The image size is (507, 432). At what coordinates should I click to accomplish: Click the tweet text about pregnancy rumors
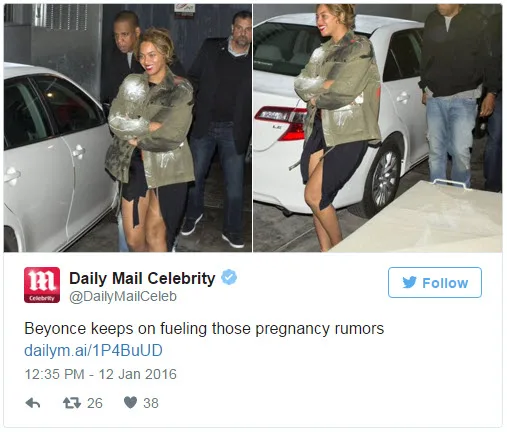204,329
